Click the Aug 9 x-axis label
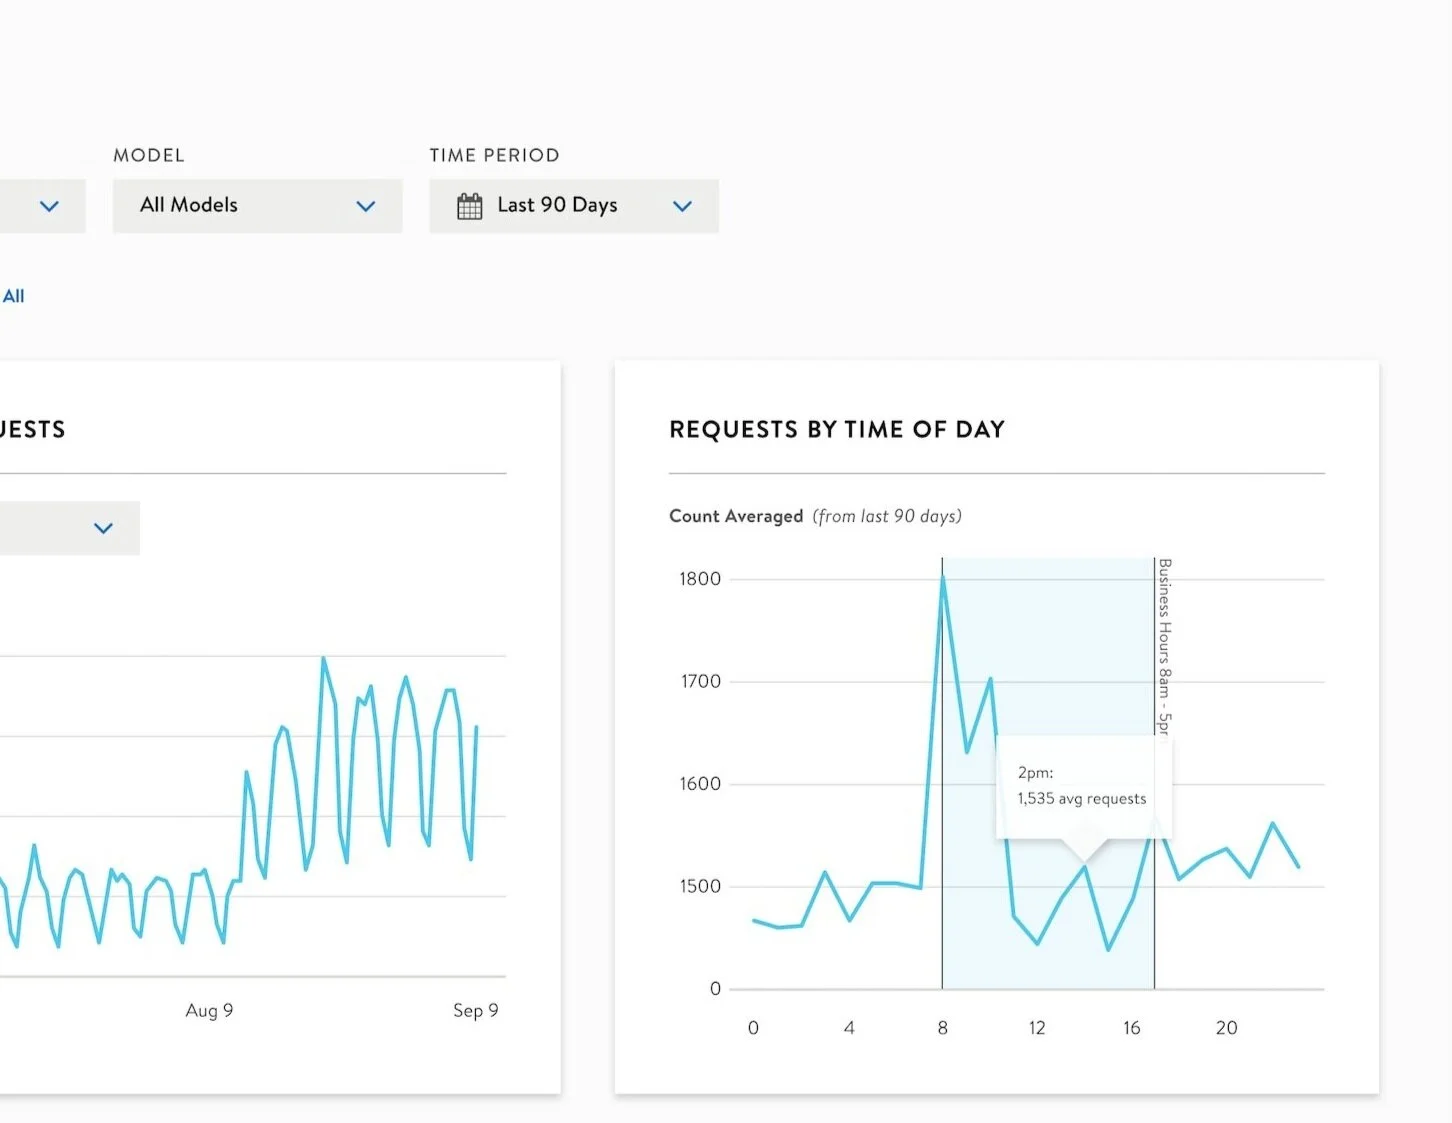Screen dimensions: 1452x1123 pyautogui.click(x=209, y=1011)
